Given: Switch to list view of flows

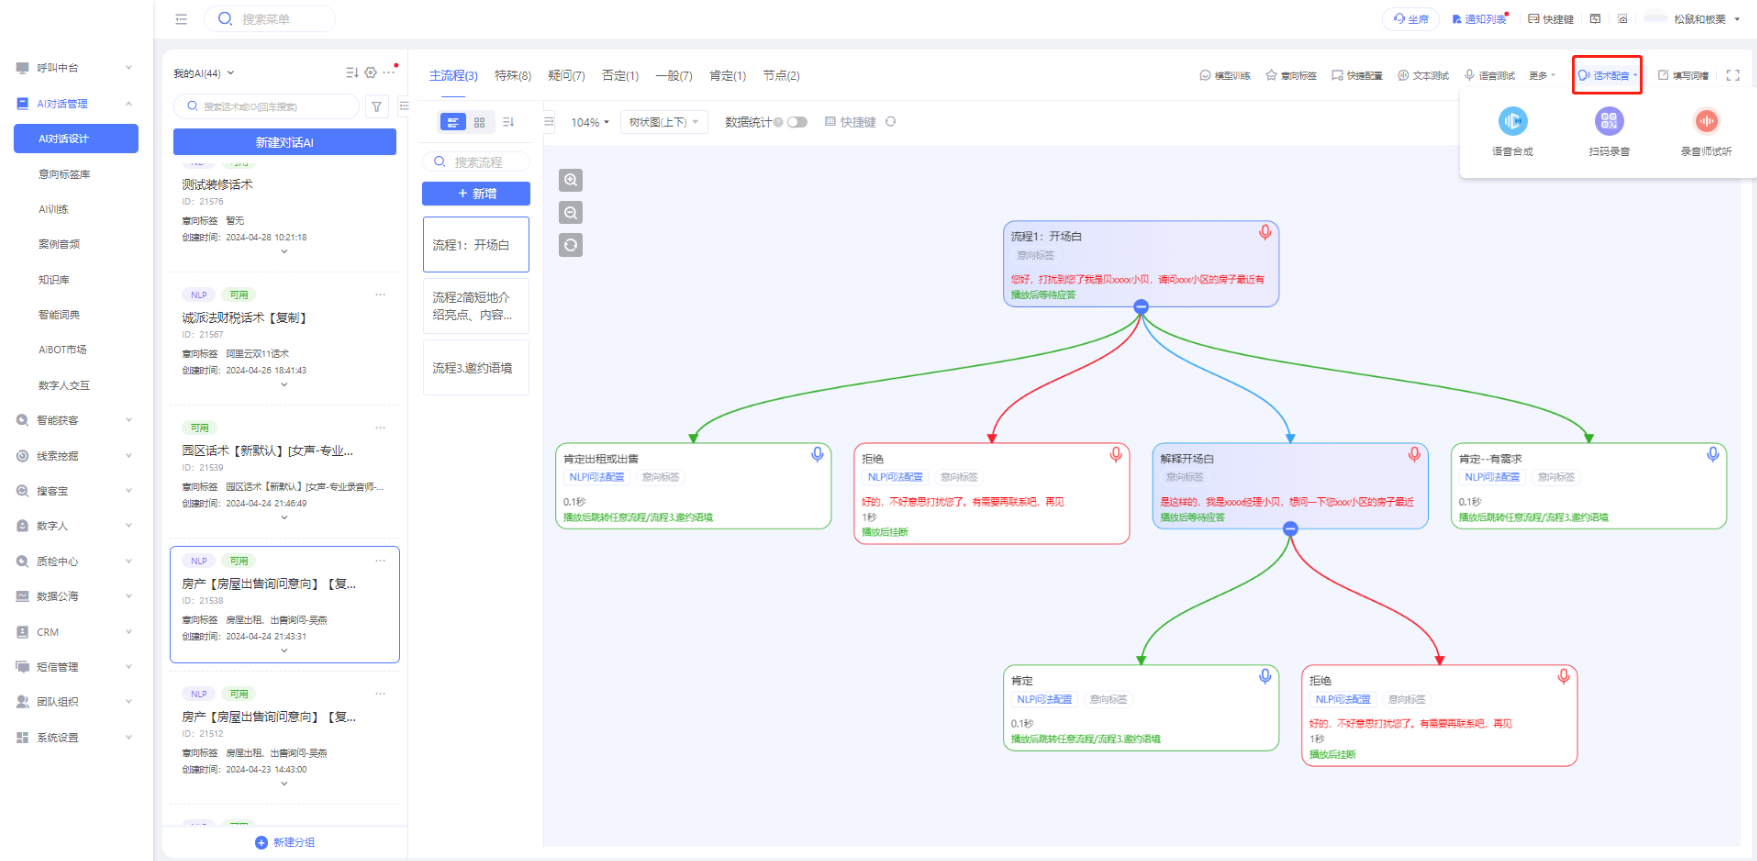Looking at the screenshot, I should pyautogui.click(x=453, y=122).
